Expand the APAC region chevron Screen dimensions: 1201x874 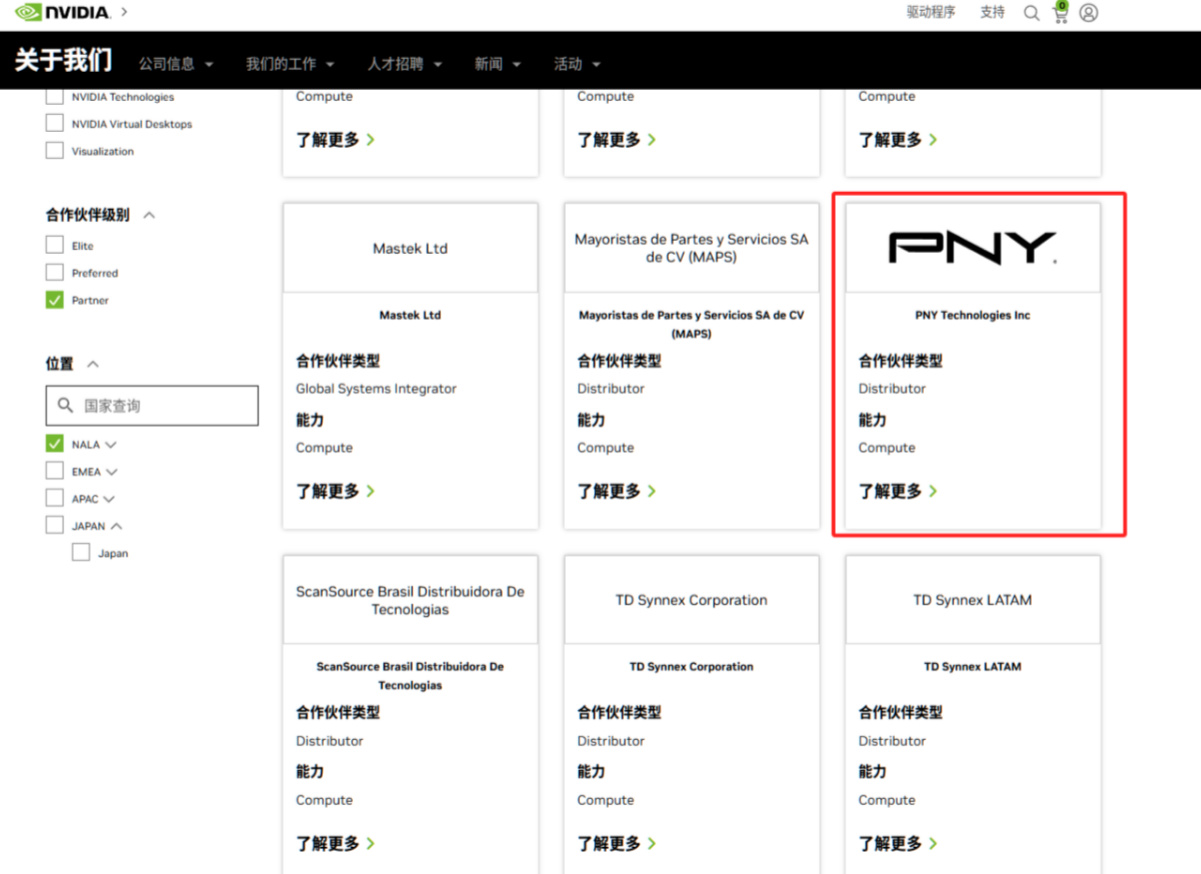tap(108, 498)
